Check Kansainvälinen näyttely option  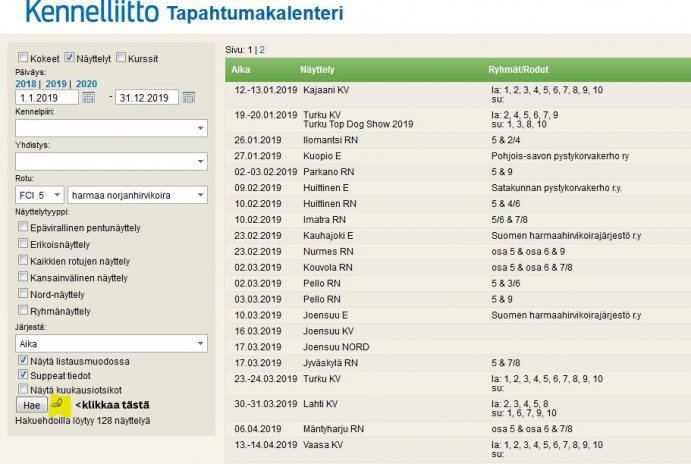click(x=23, y=277)
